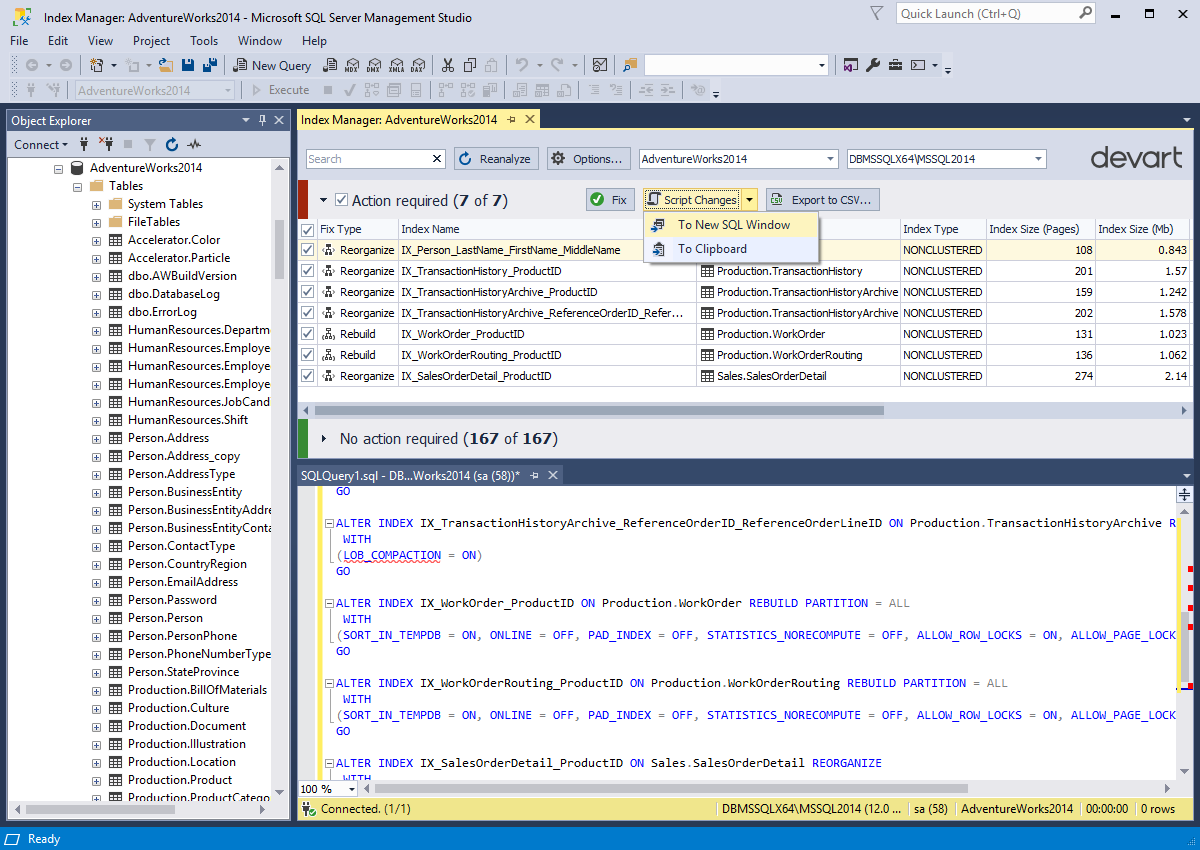
Task: Click the wrench properties icon in toolbar
Action: [872, 65]
